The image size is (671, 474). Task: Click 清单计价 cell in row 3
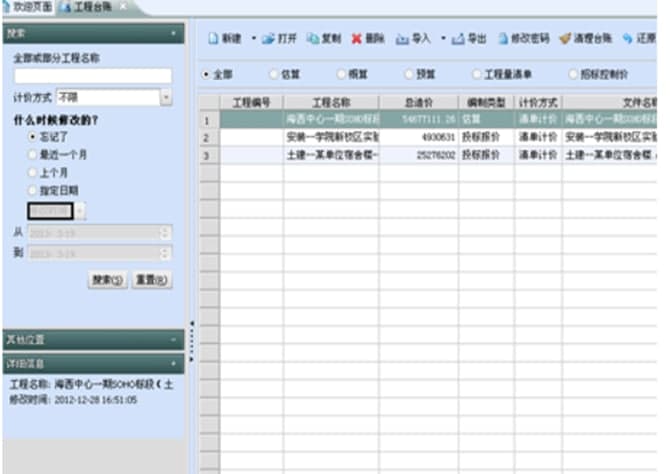538,155
